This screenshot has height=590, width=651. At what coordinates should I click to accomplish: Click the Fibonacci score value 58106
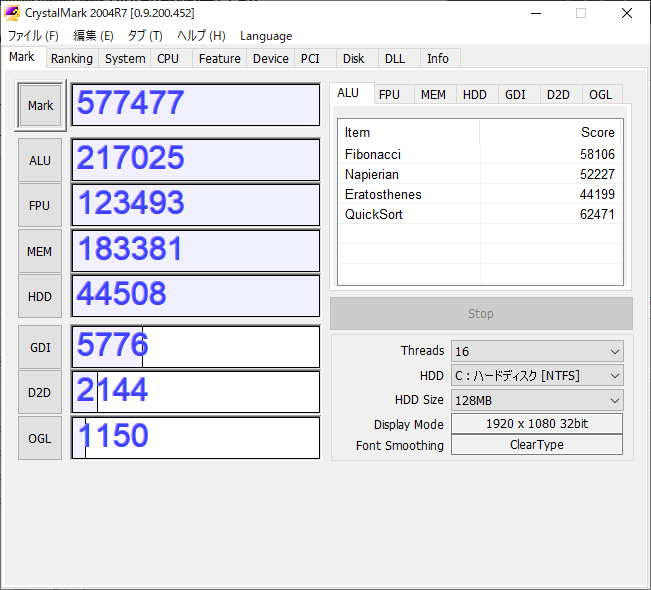tap(597, 154)
